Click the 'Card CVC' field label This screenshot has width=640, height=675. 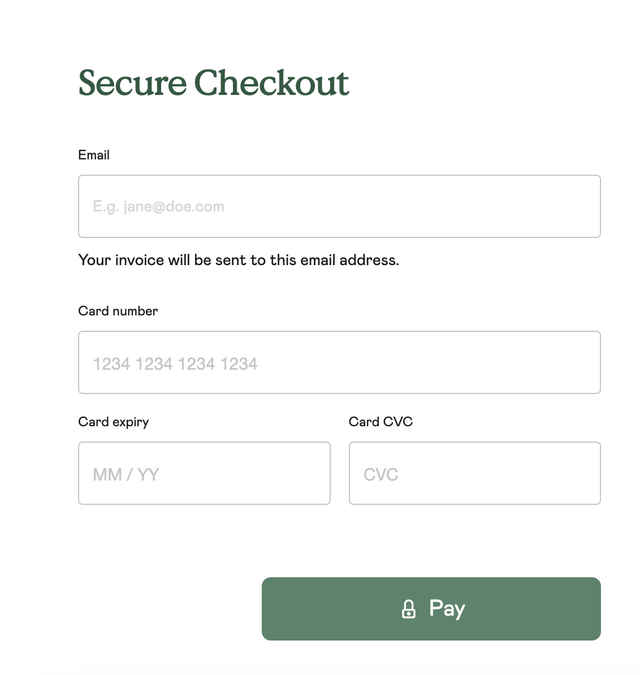pos(380,421)
